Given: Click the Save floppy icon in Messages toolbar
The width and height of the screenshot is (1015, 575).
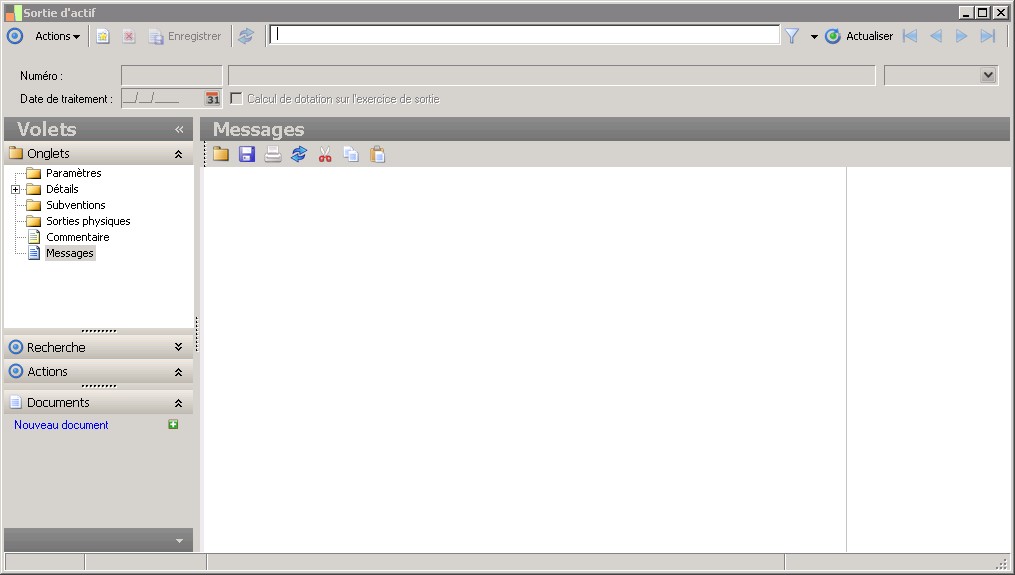Looking at the screenshot, I should click(247, 154).
